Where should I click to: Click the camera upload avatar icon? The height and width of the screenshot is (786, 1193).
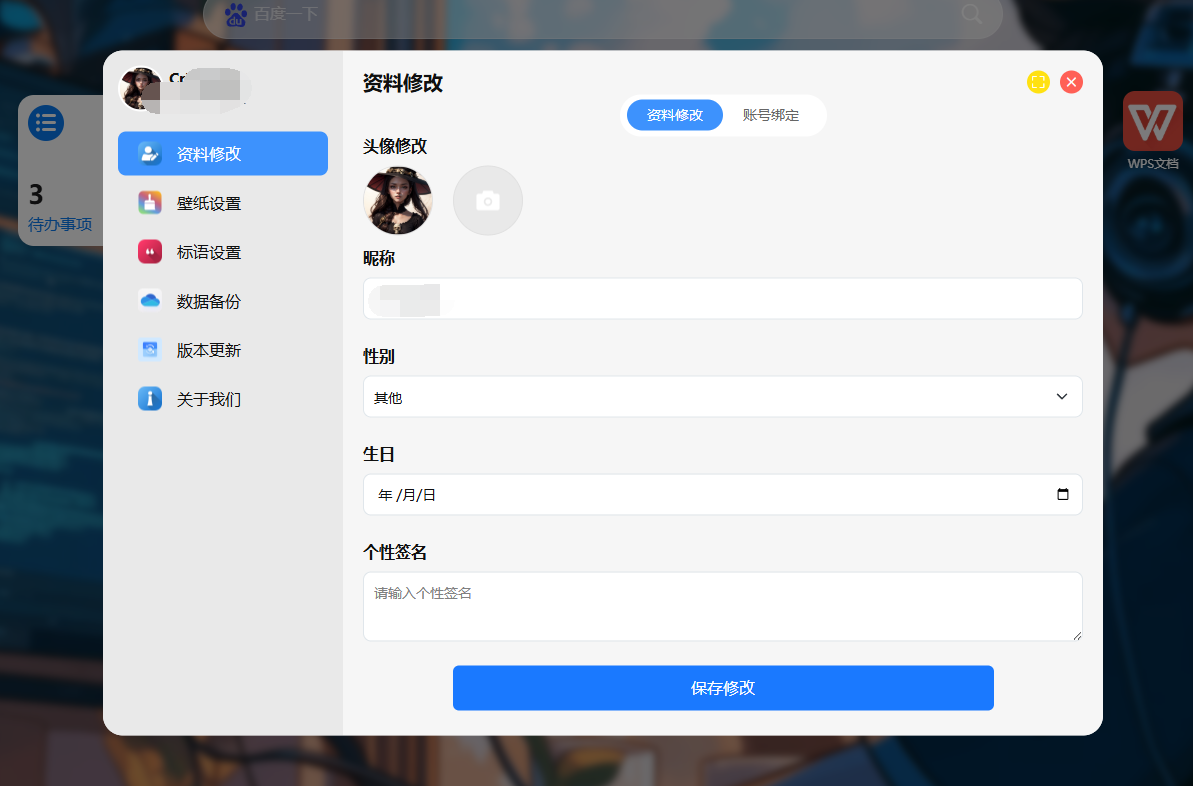click(x=488, y=201)
